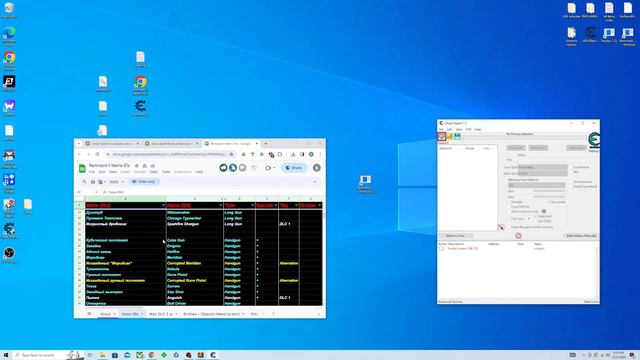640x360 pixels.
Task: Select Microsoft Edge desktop shortcut
Action: pyautogui.click(x=9, y=35)
